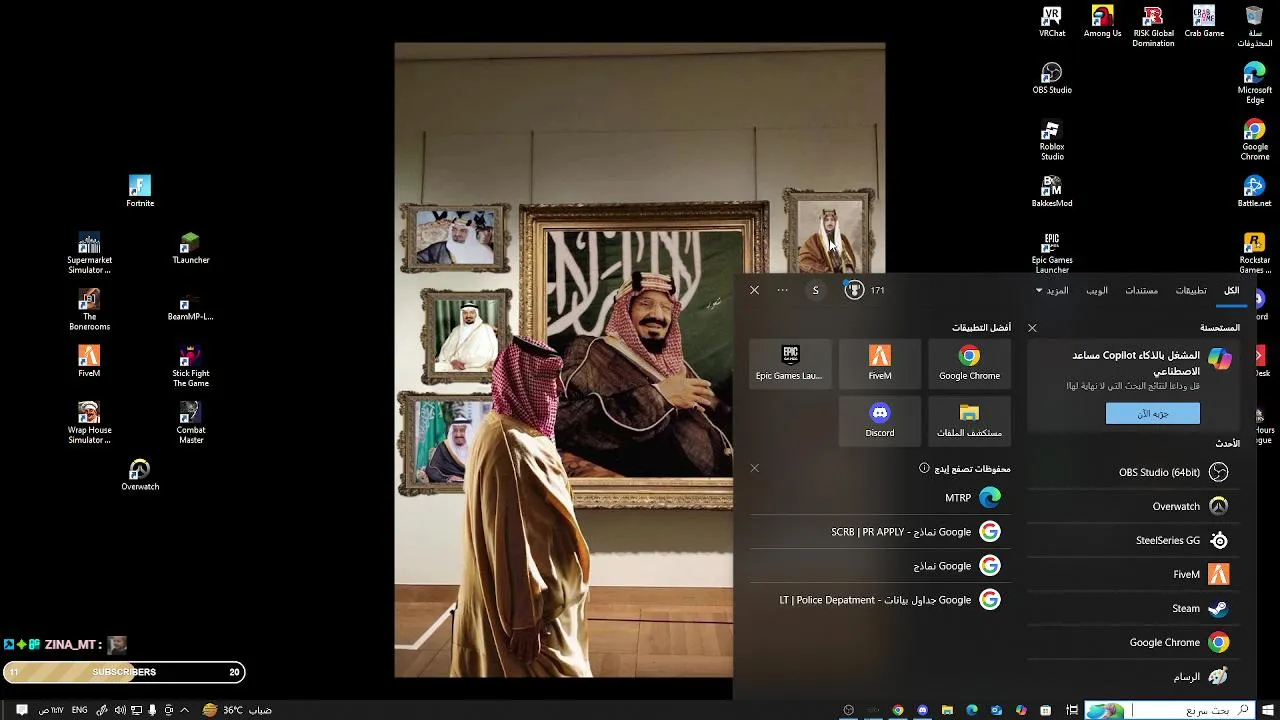Open FiveM desktop shortcut on left

pos(89,362)
